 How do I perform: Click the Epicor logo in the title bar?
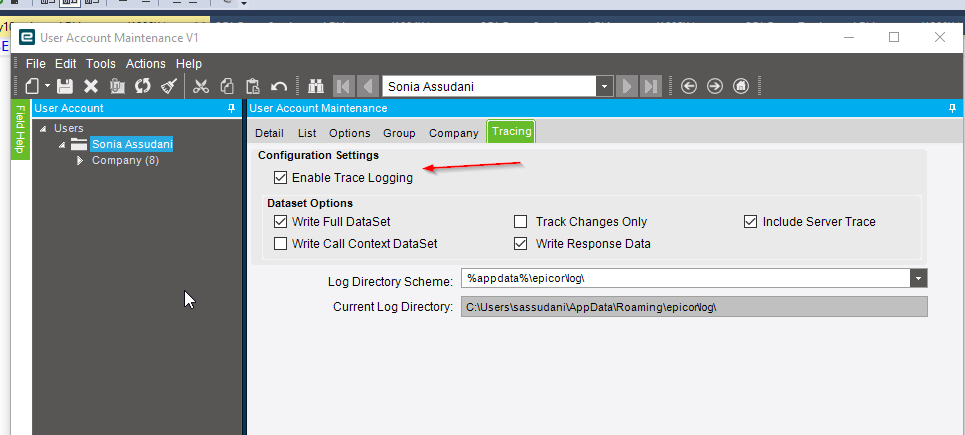pyautogui.click(x=27, y=38)
